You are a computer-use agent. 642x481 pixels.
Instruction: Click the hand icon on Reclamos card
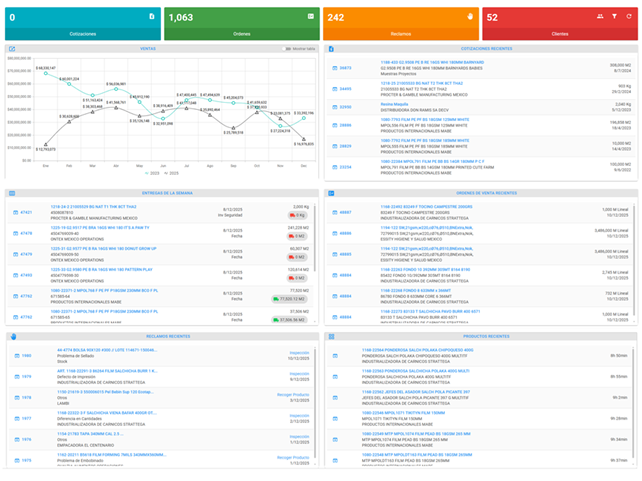(x=469, y=17)
